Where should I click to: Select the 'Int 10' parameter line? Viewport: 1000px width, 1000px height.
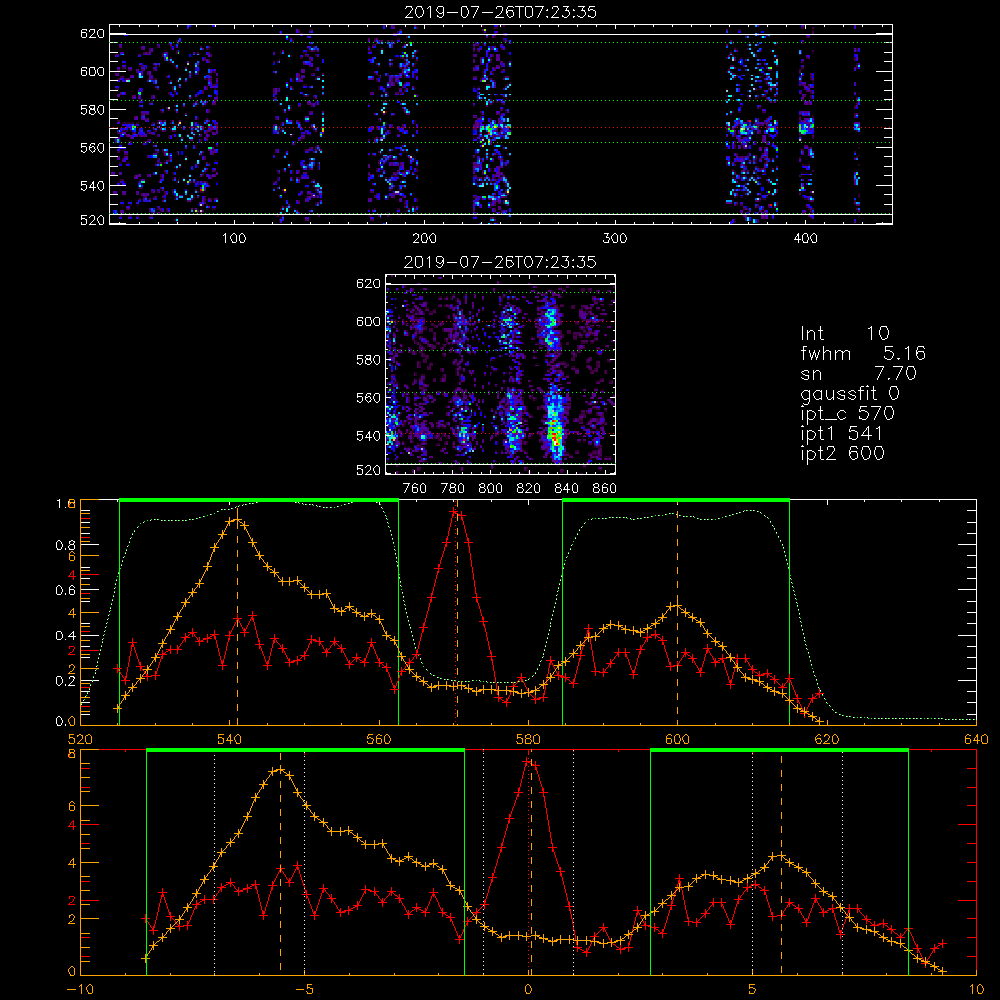coord(844,333)
